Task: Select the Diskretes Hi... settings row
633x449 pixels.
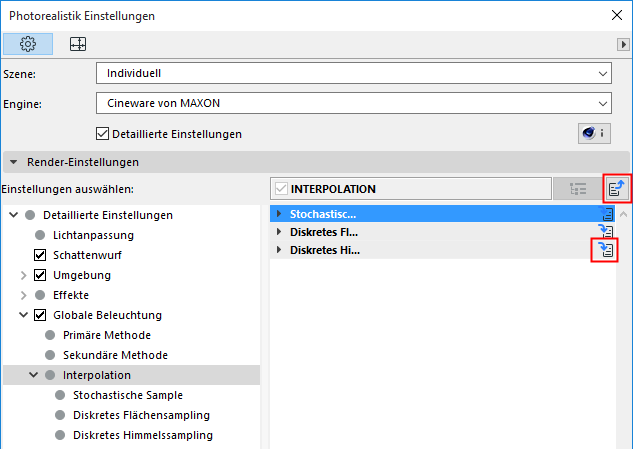Action: click(x=442, y=250)
